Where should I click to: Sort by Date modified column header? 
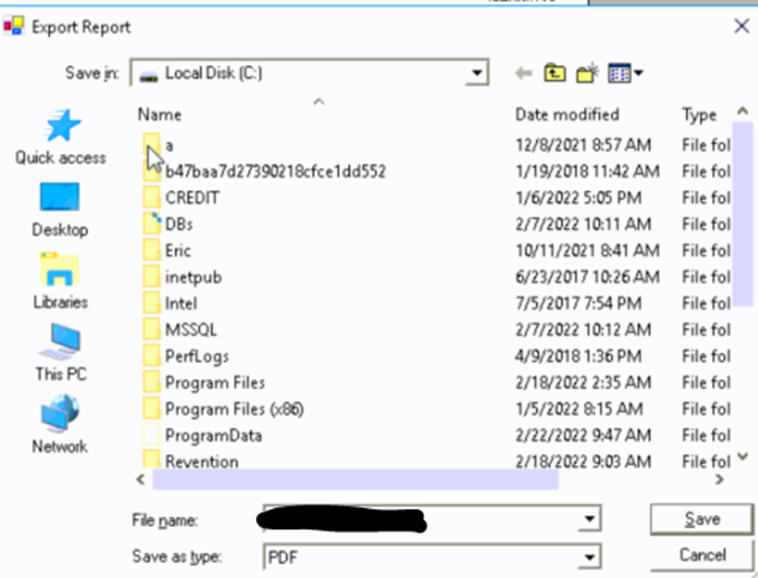567,115
